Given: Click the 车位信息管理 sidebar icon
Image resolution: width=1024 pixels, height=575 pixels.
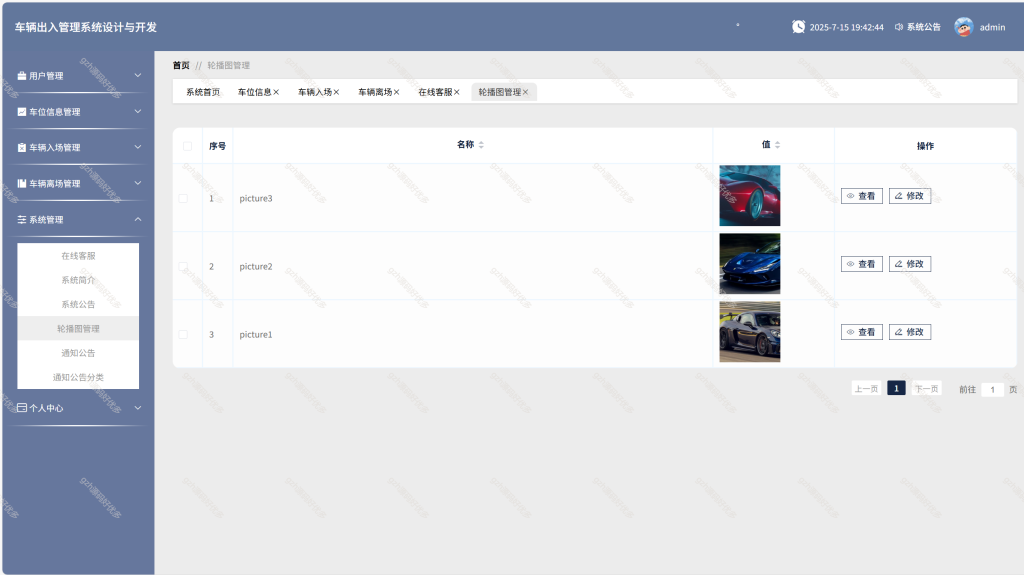Looking at the screenshot, I should coord(22,112).
